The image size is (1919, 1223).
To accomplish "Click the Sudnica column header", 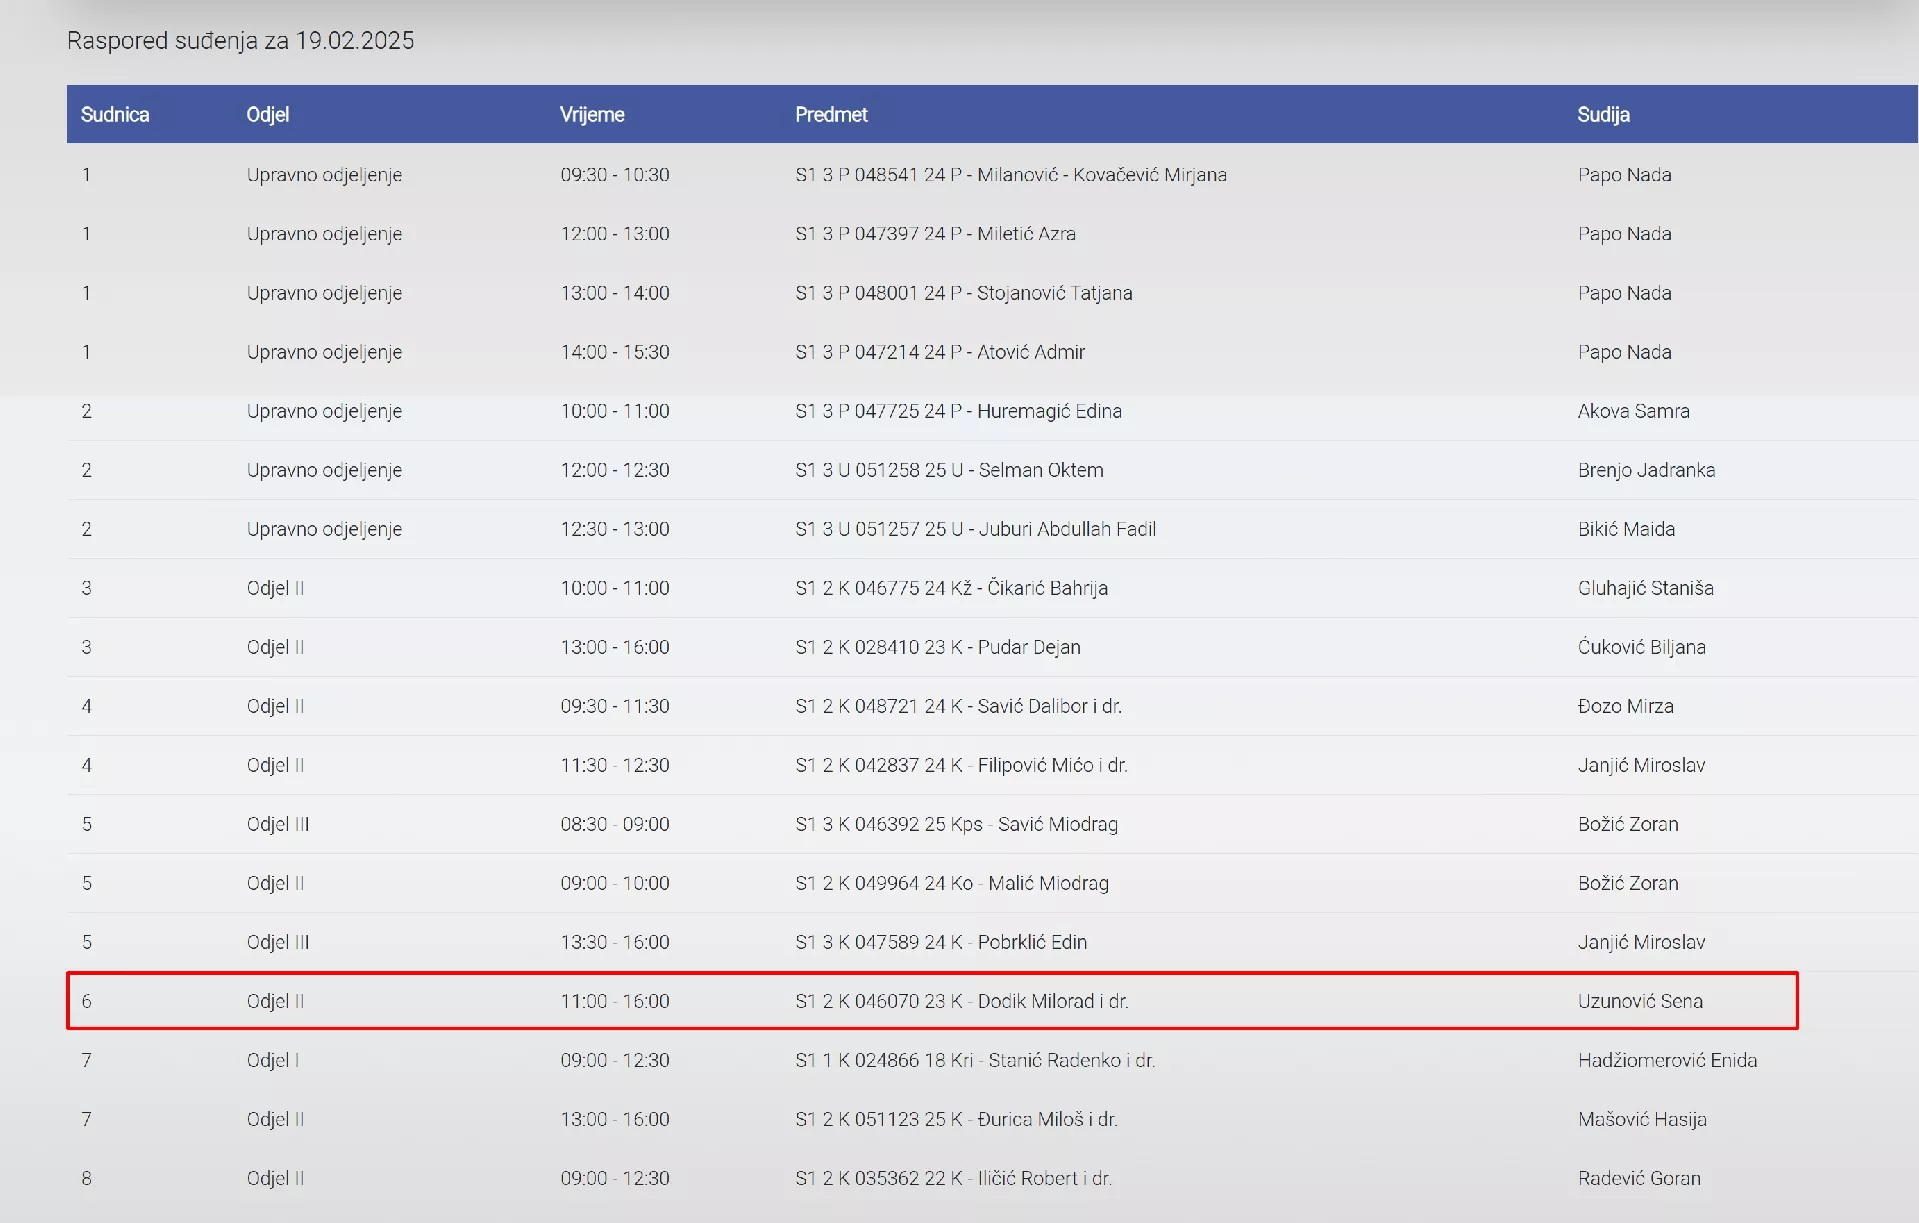I will 115,115.
